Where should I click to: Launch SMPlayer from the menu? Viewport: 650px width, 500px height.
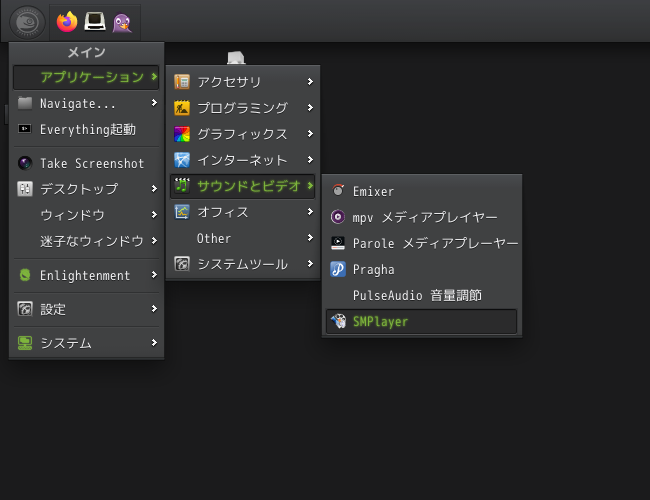[x=422, y=321]
